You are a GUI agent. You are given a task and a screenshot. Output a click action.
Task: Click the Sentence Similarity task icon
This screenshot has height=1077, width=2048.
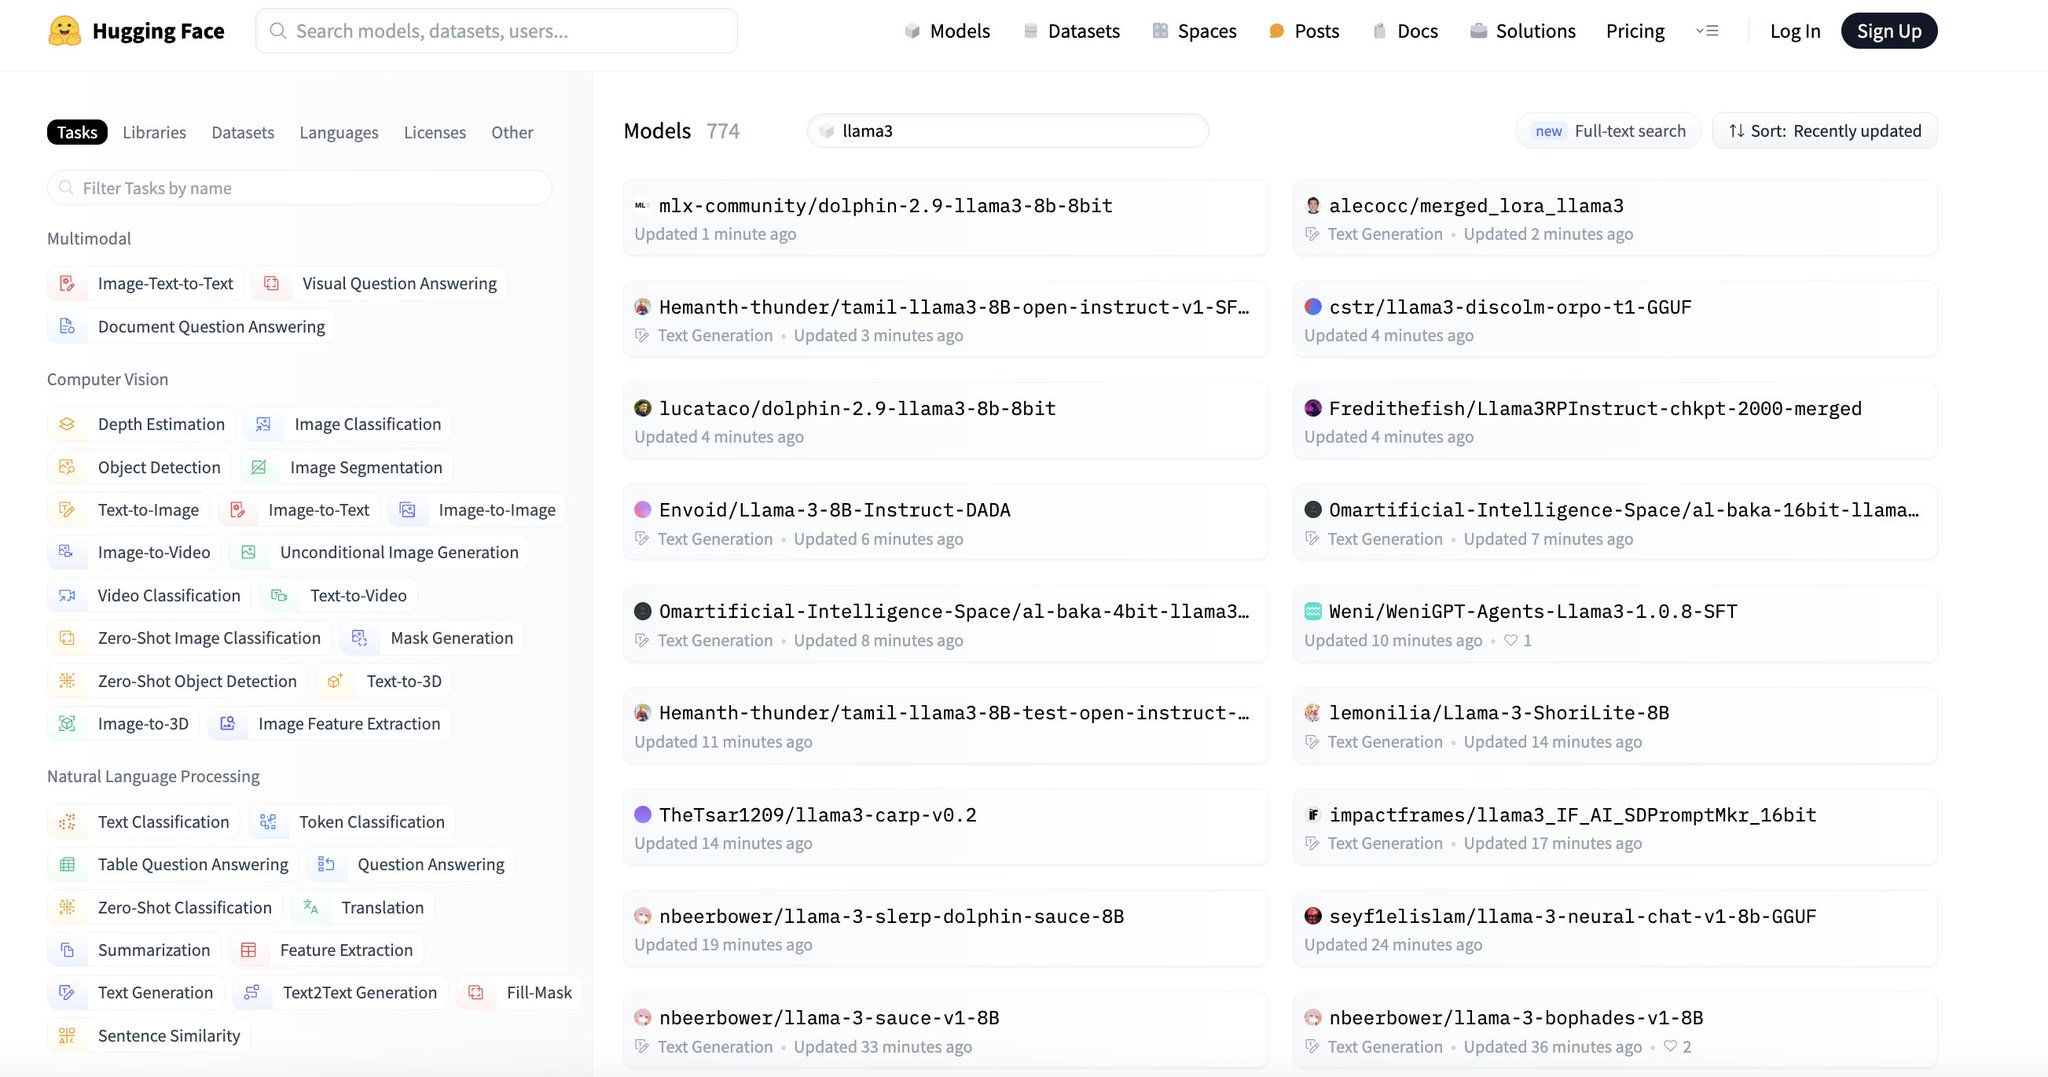pyautogui.click(x=67, y=1036)
